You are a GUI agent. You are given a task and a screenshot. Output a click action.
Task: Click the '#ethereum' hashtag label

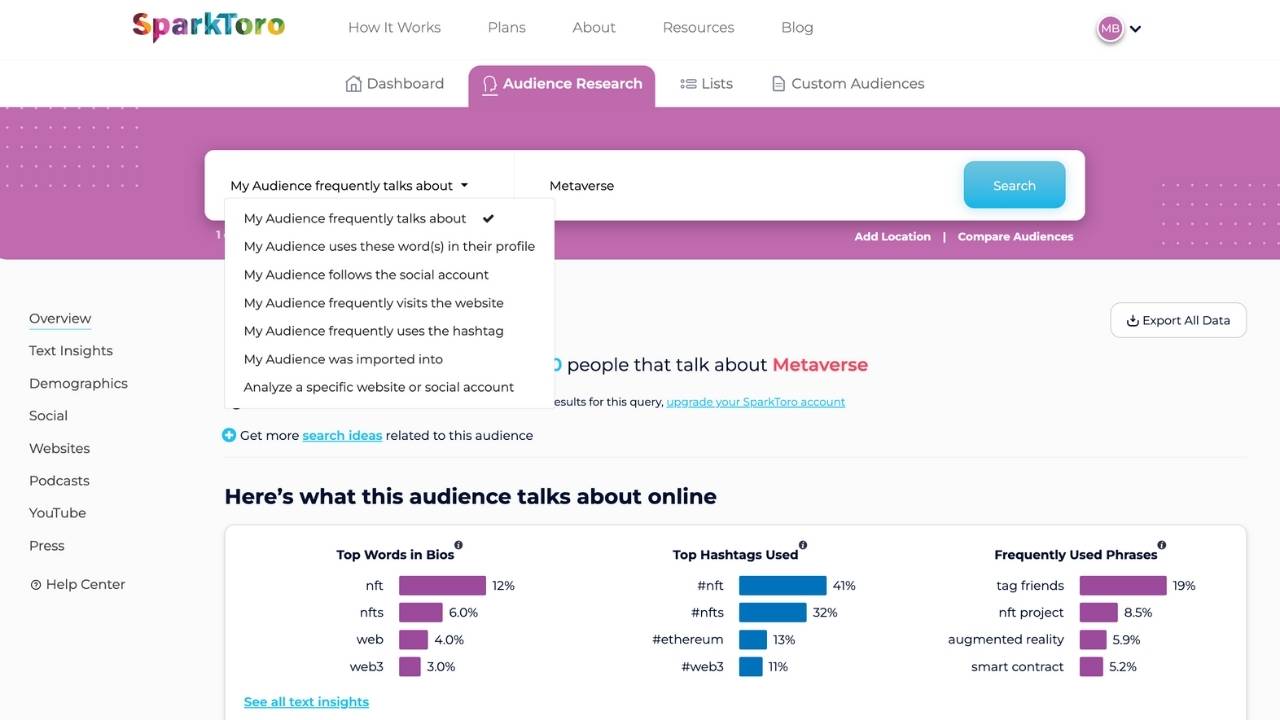[688, 640]
